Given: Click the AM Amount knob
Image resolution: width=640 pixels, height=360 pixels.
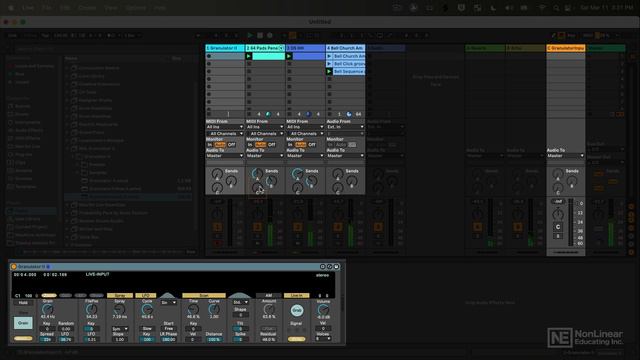Looking at the screenshot, I should point(268,309).
